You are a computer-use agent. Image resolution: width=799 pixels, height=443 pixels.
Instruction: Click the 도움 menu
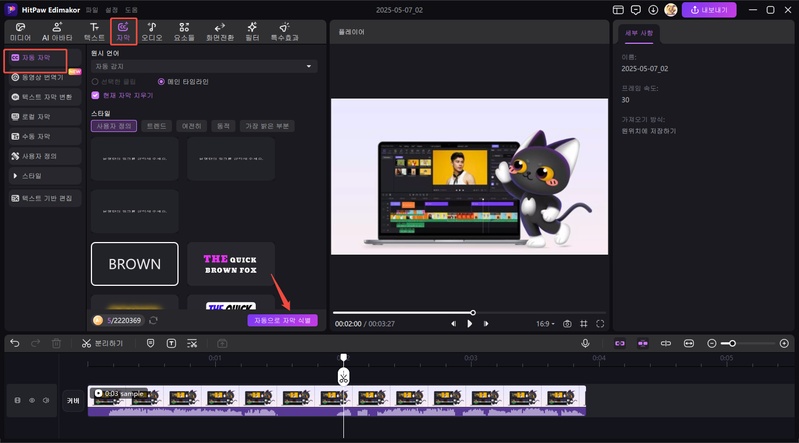click(x=131, y=10)
